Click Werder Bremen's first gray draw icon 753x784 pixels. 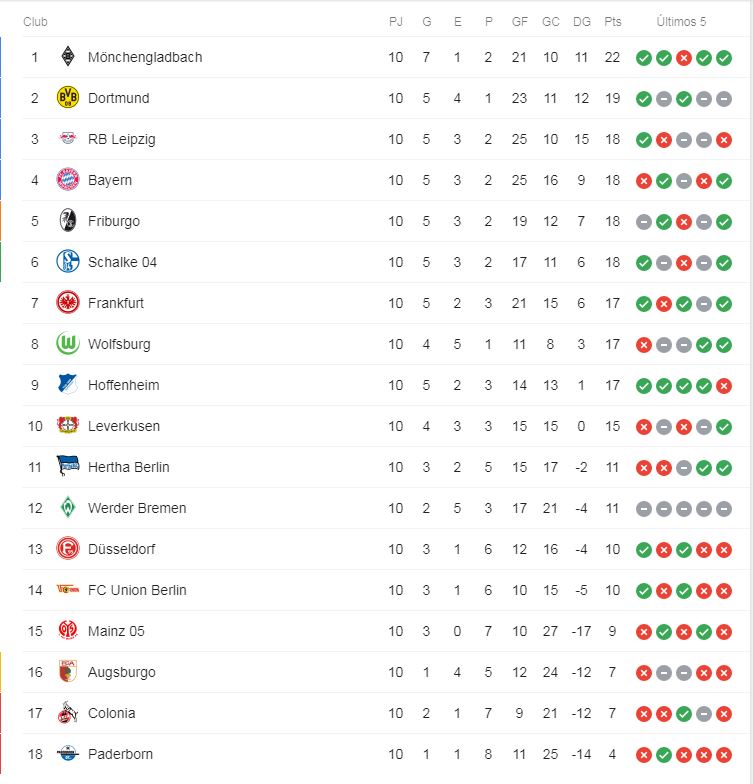coord(644,509)
